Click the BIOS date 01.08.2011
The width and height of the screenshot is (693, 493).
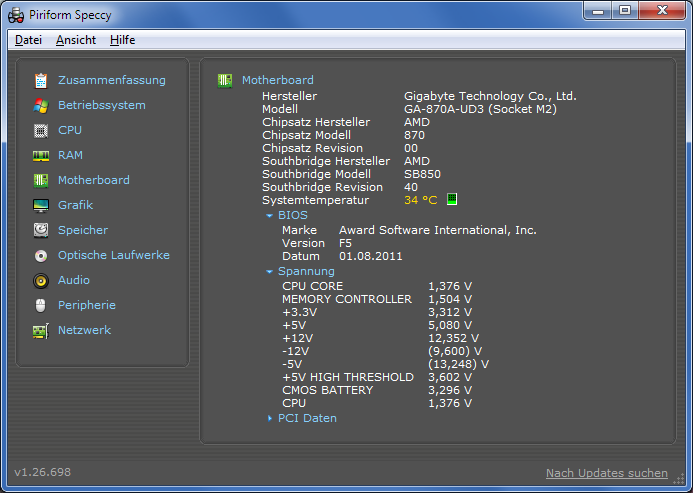point(370,256)
